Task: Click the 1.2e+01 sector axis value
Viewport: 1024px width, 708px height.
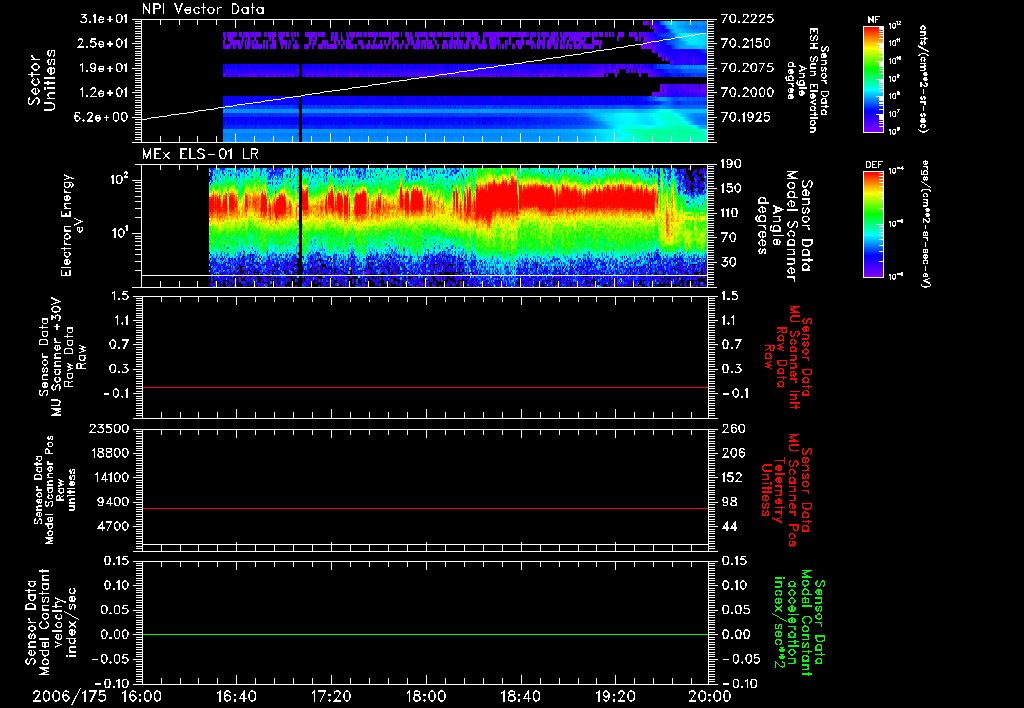Action: [104, 93]
